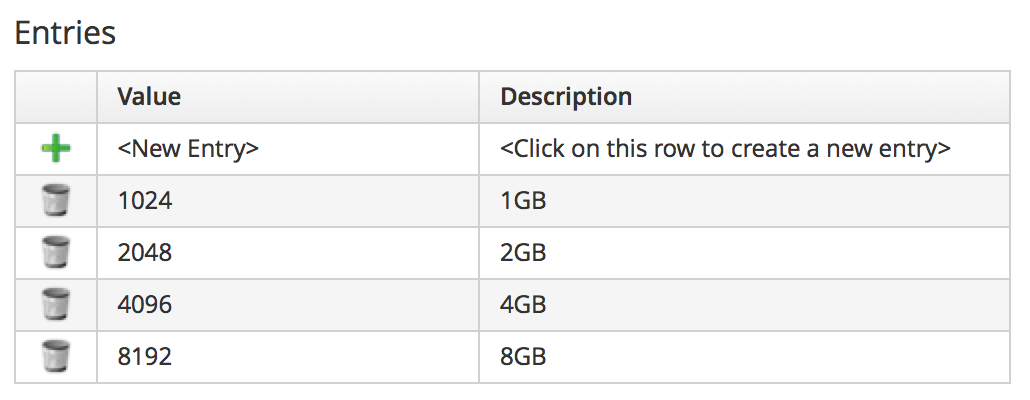Delete the 4096 entry with trash icon
The image size is (1030, 400).
point(56,304)
